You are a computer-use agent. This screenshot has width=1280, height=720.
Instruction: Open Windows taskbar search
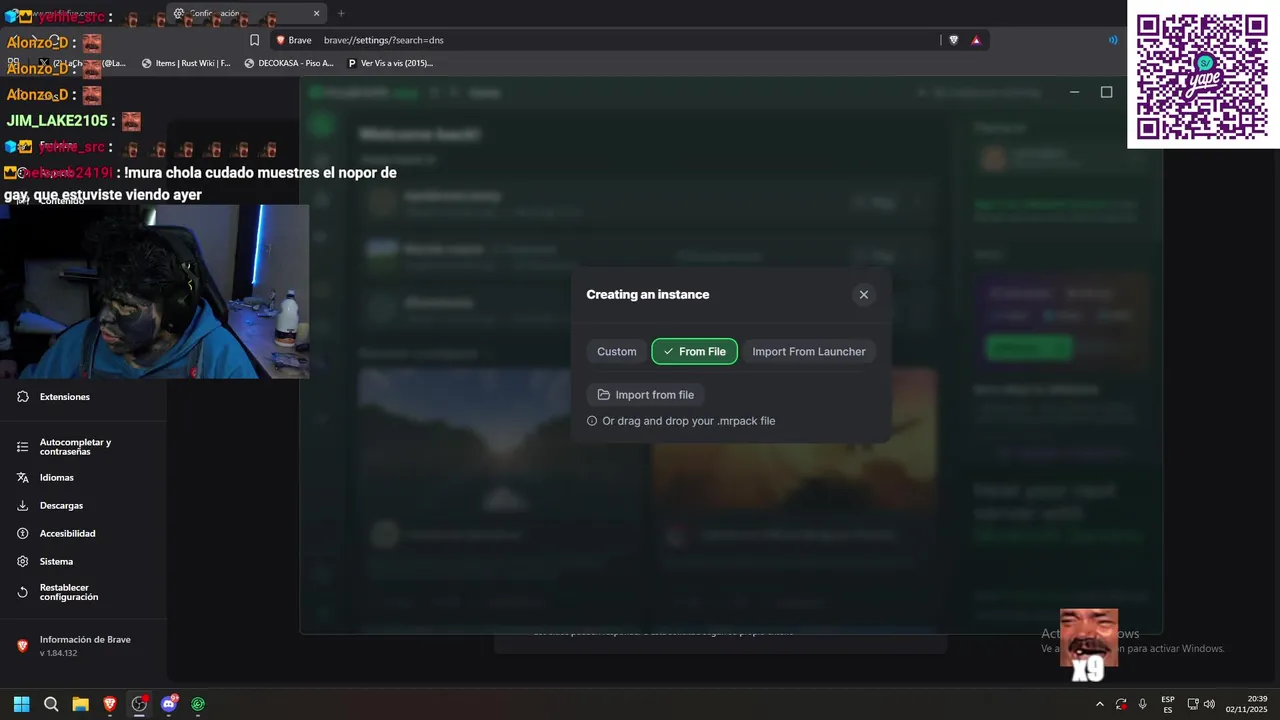[51, 704]
